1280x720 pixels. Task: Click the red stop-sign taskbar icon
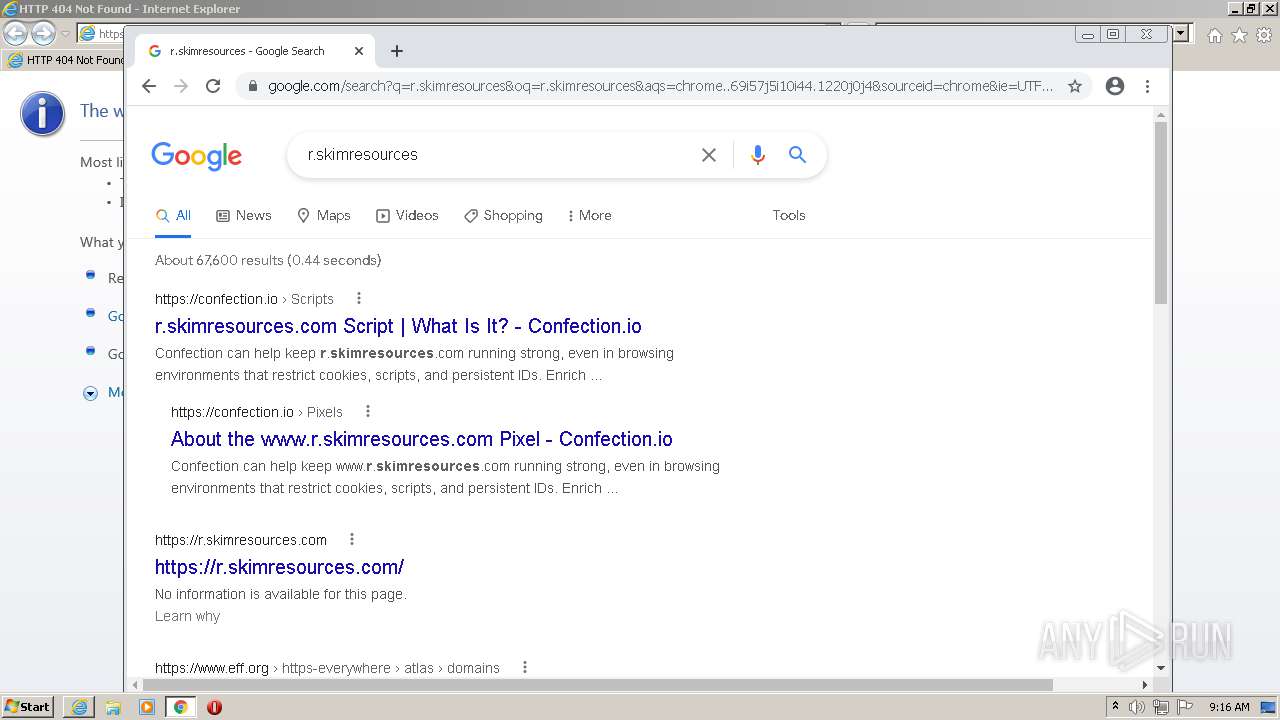[214, 707]
